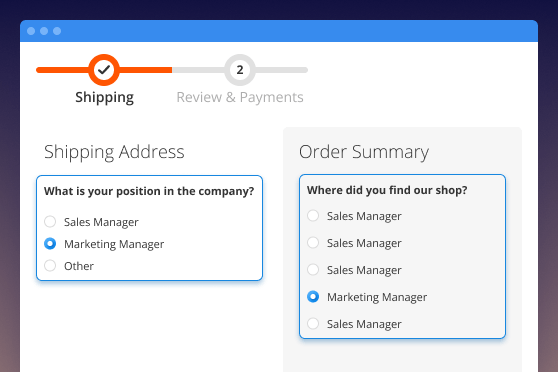Select last Sales Manager option under shop question
Image resolution: width=558 pixels, height=372 pixels.
tap(313, 324)
